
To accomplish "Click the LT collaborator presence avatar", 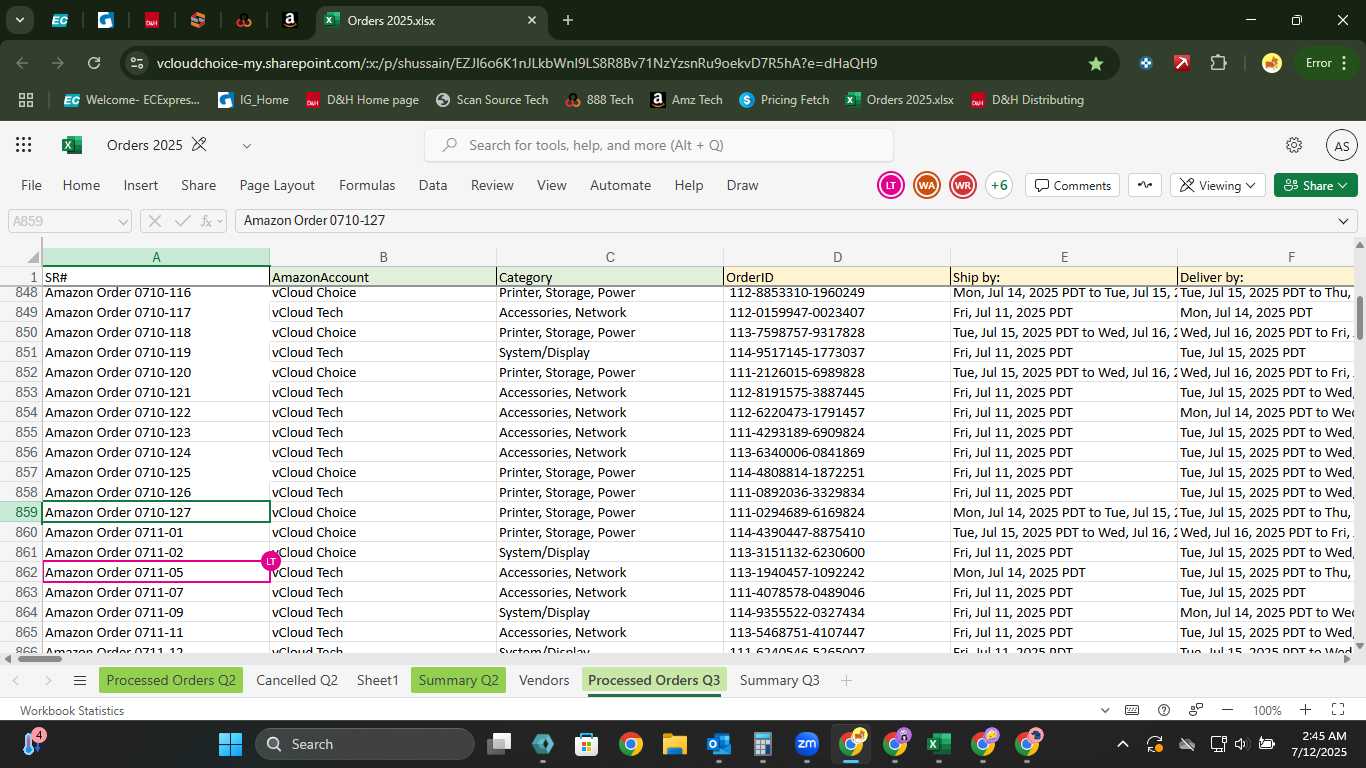I will point(890,185).
